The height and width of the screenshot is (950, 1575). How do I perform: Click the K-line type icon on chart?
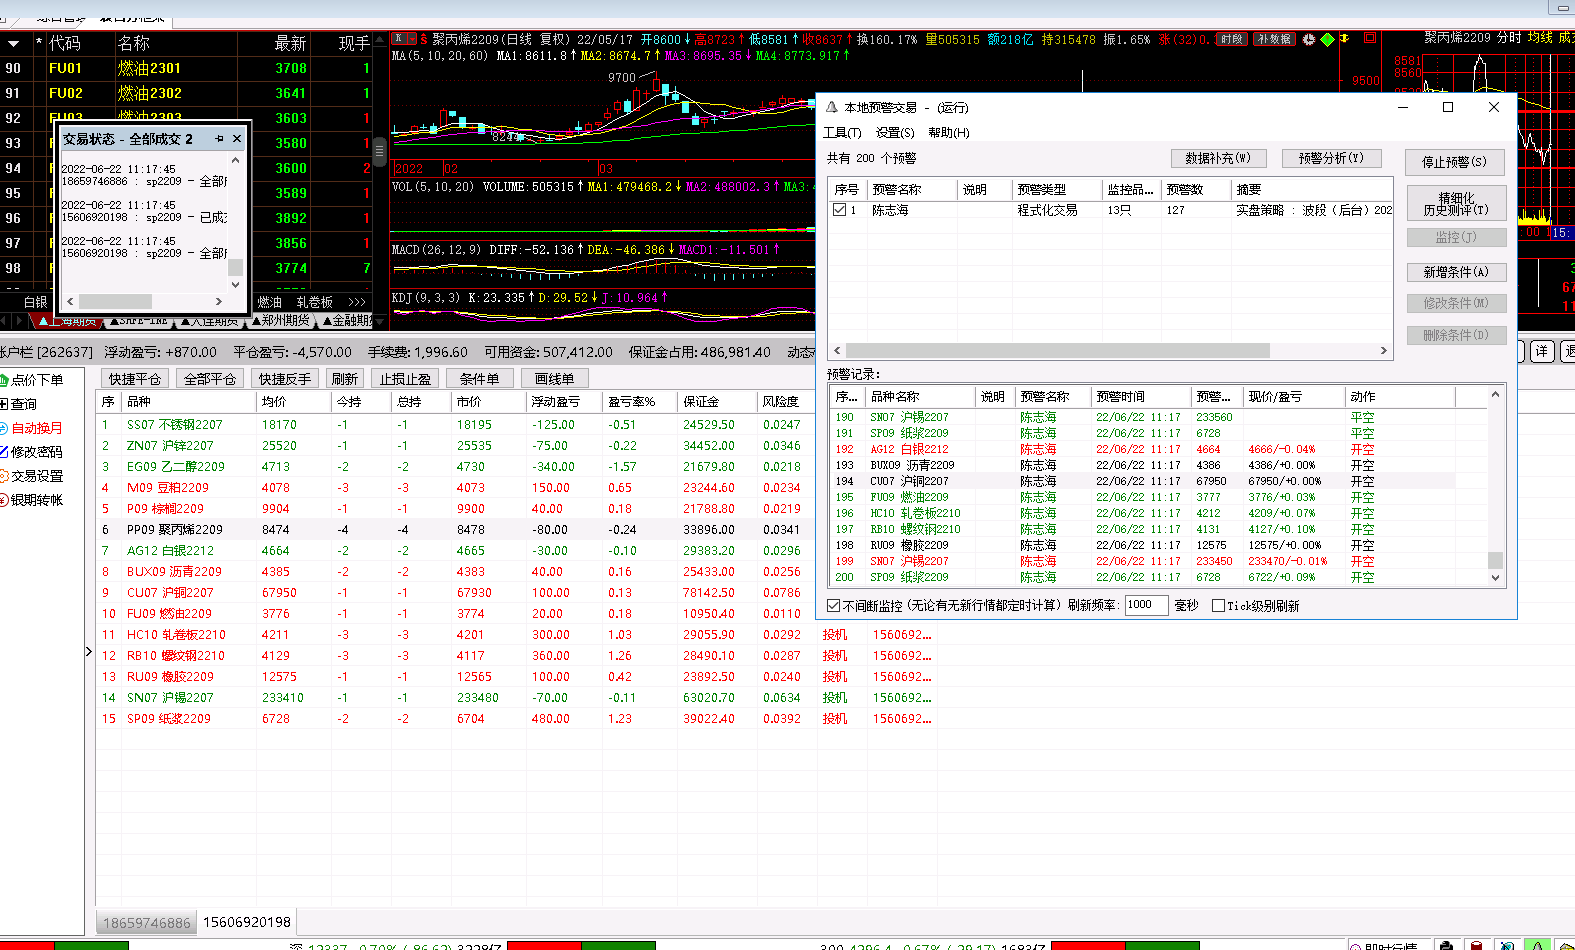pos(398,39)
